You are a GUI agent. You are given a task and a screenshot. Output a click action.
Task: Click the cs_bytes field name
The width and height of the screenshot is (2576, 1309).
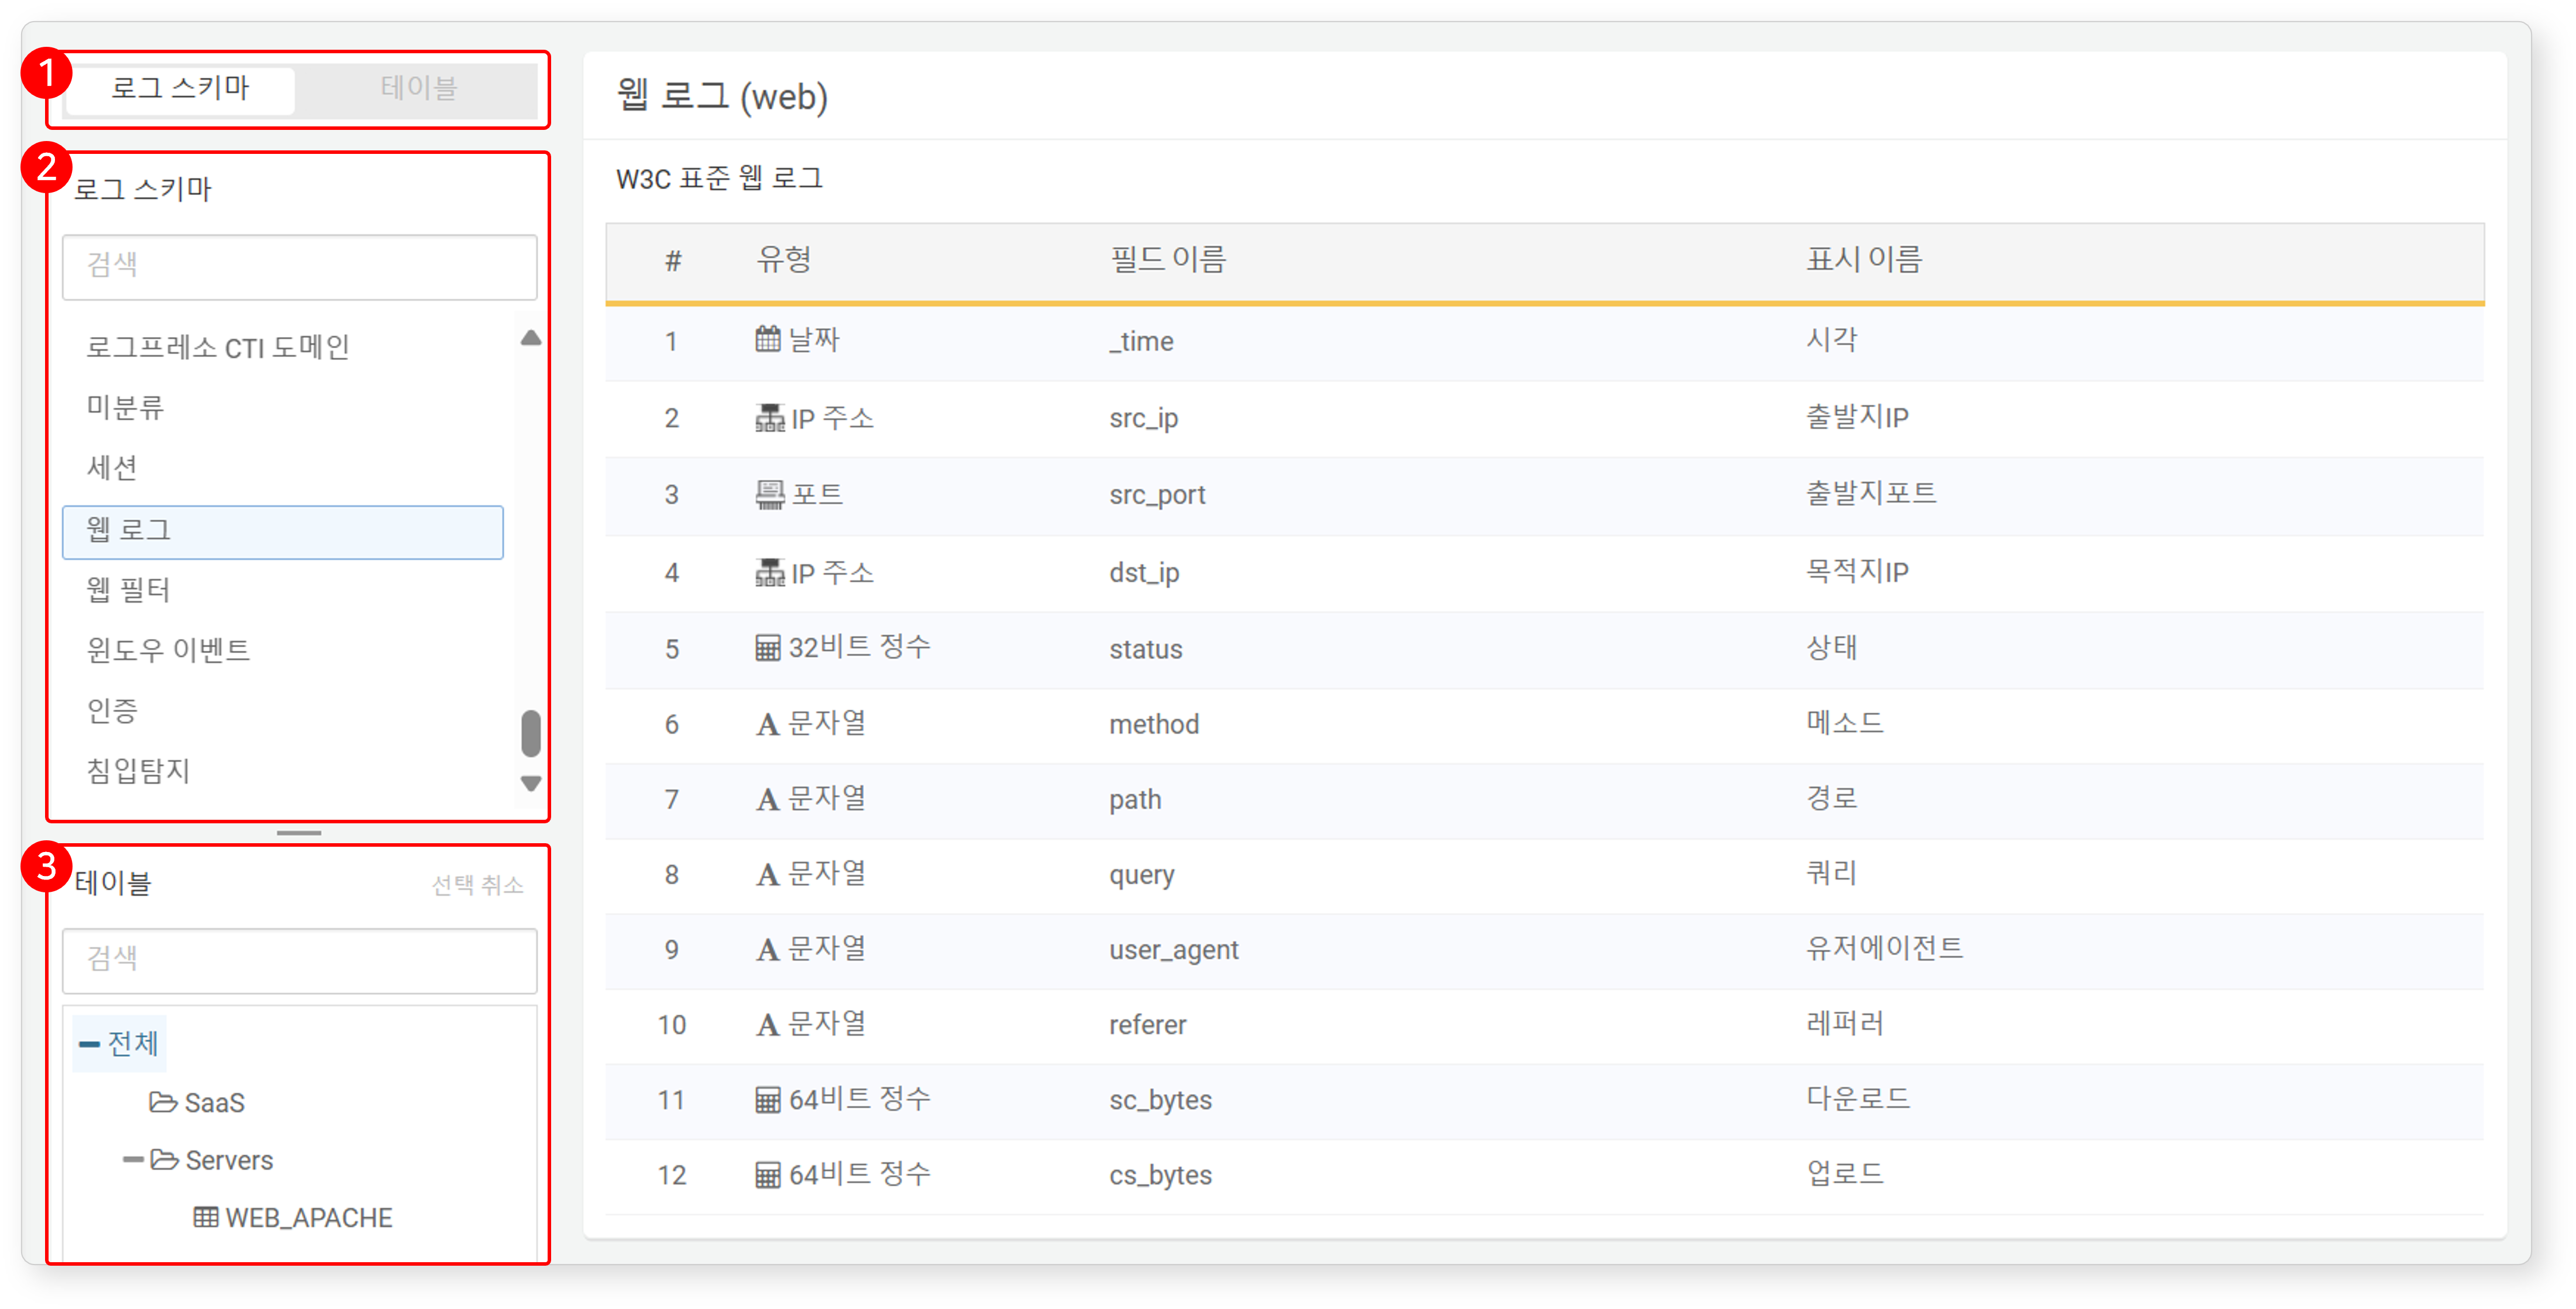pos(1160,1175)
